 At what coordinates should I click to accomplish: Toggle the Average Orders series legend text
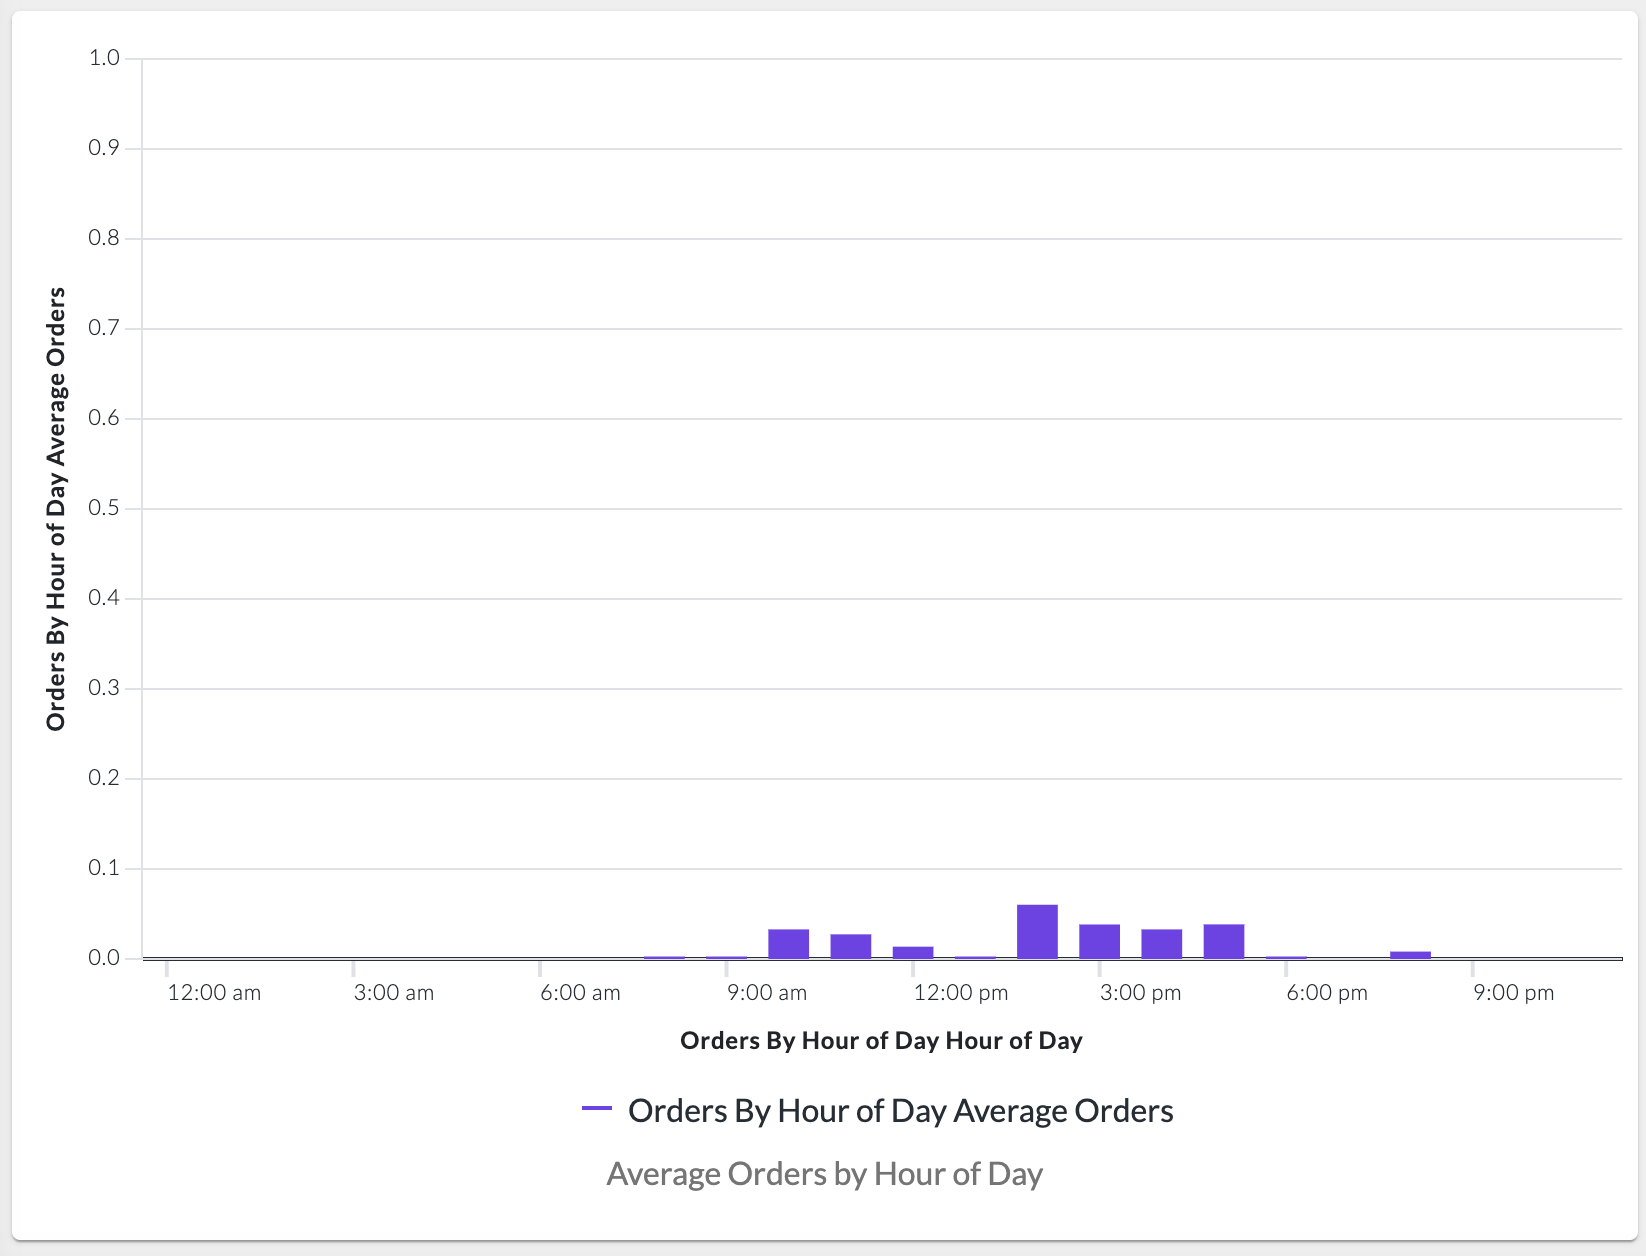(900, 1111)
